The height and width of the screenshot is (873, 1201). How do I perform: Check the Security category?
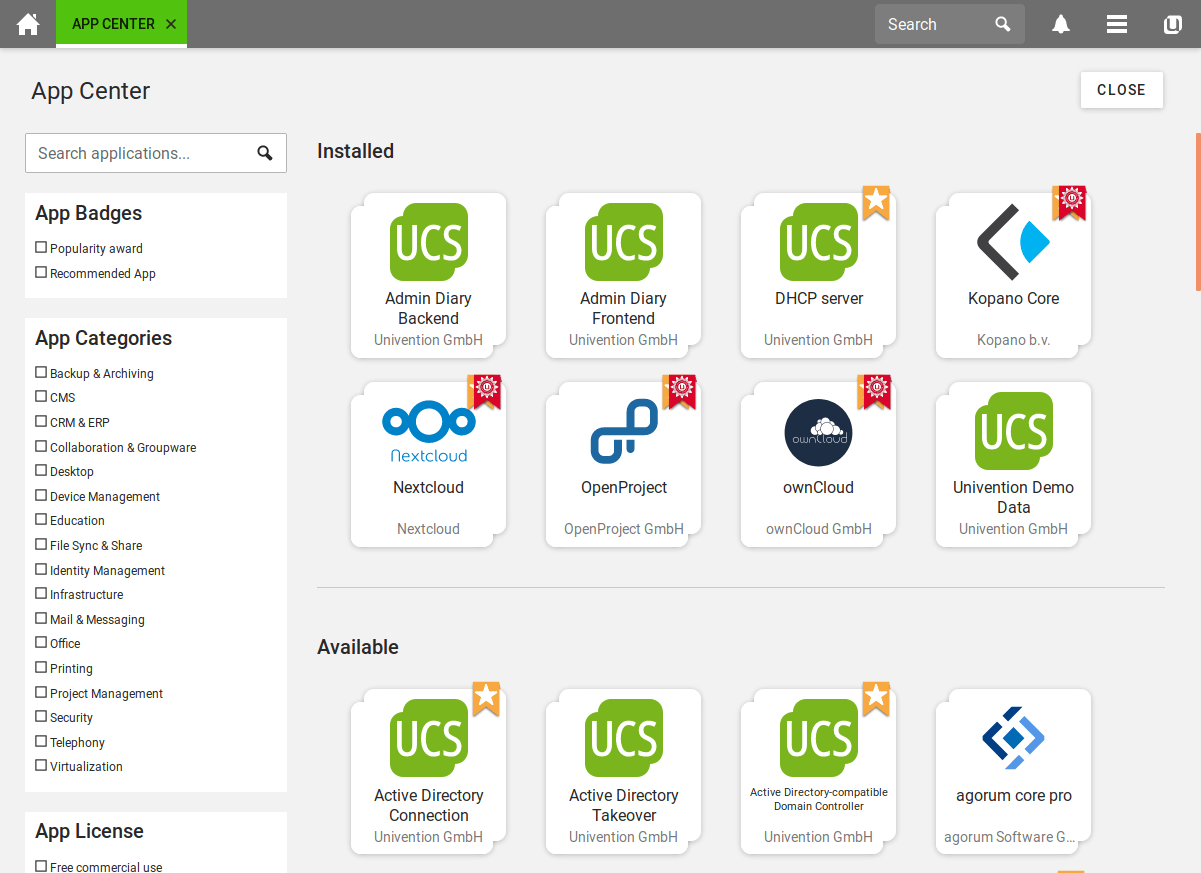click(41, 716)
